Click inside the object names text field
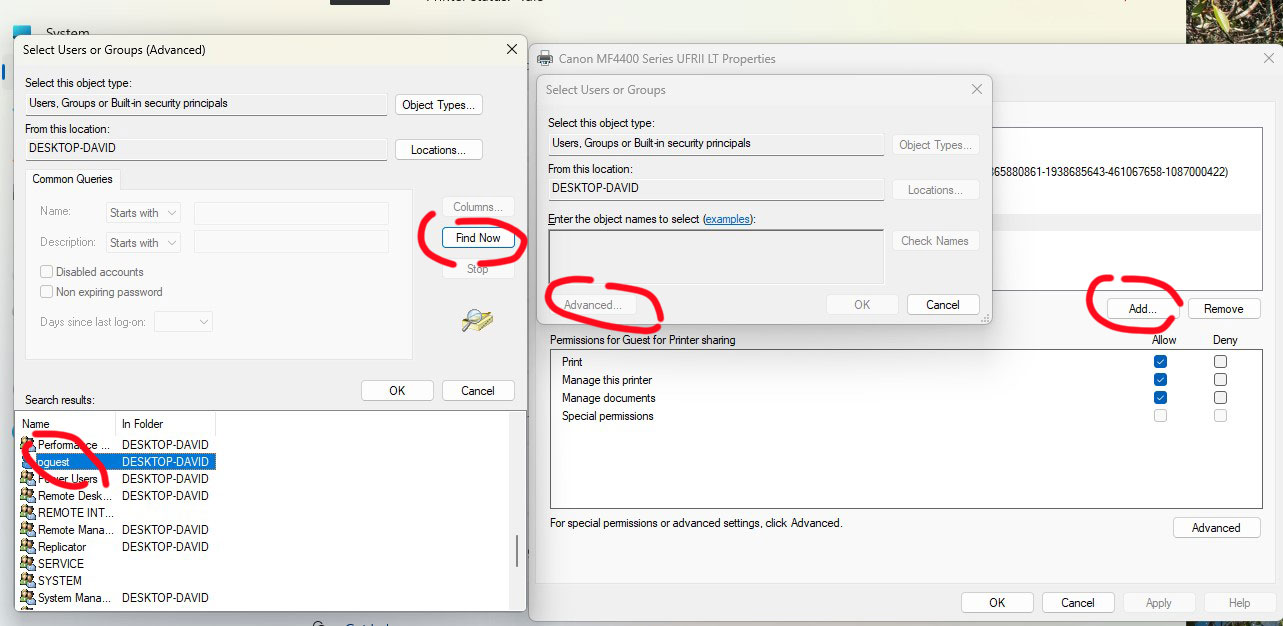Image resolution: width=1283 pixels, height=626 pixels. [715, 257]
